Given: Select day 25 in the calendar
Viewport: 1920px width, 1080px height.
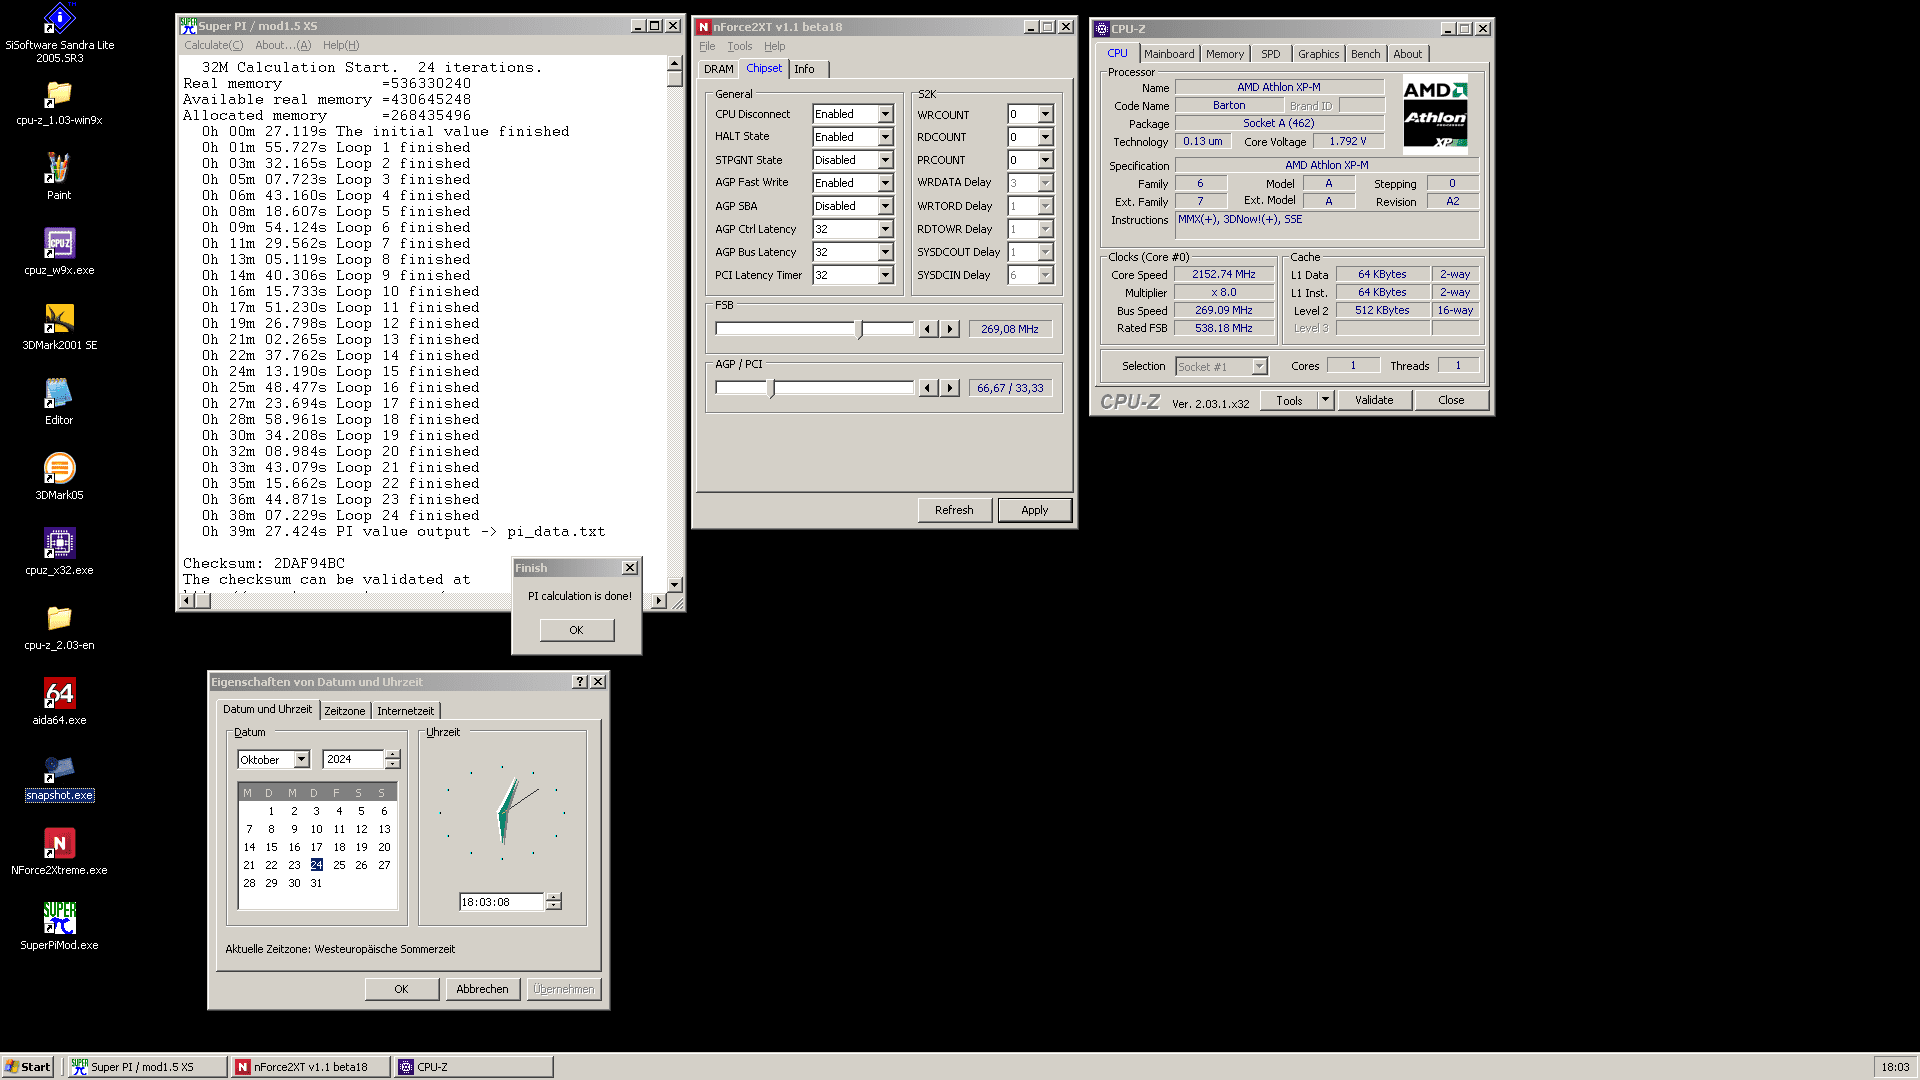Looking at the screenshot, I should pyautogui.click(x=339, y=865).
